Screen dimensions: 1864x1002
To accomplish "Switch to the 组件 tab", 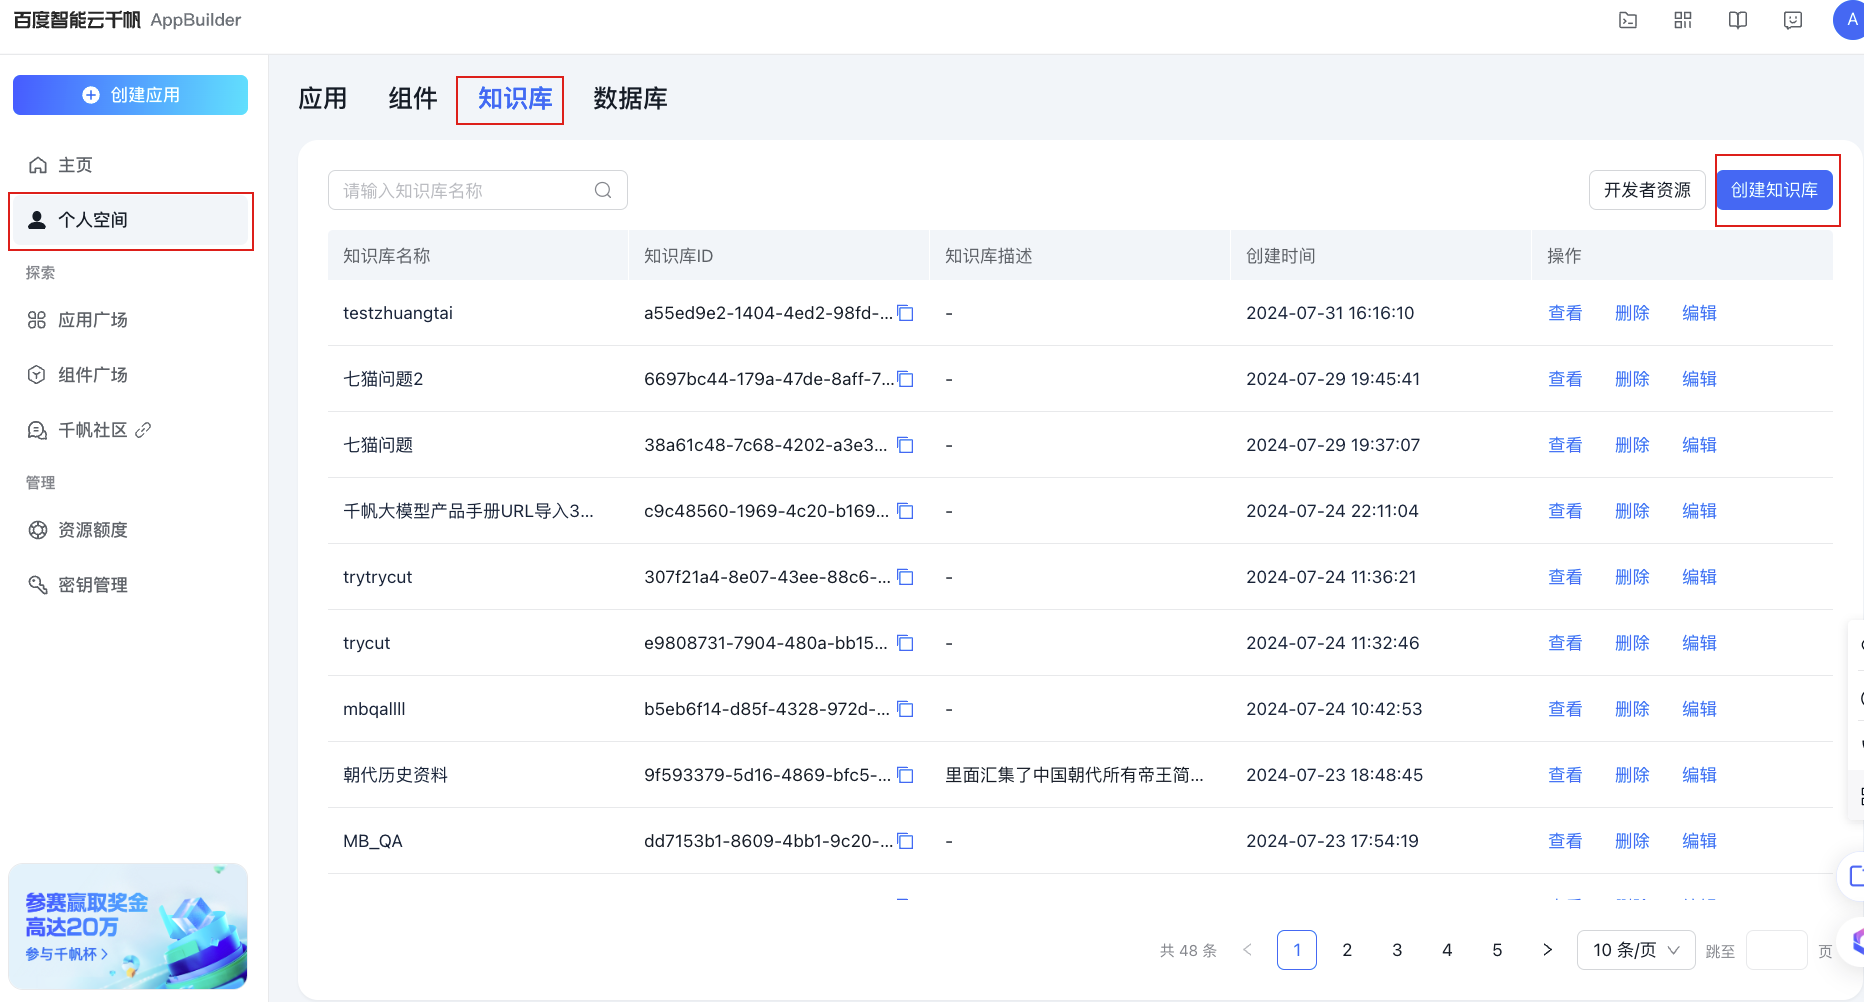I will click(413, 99).
